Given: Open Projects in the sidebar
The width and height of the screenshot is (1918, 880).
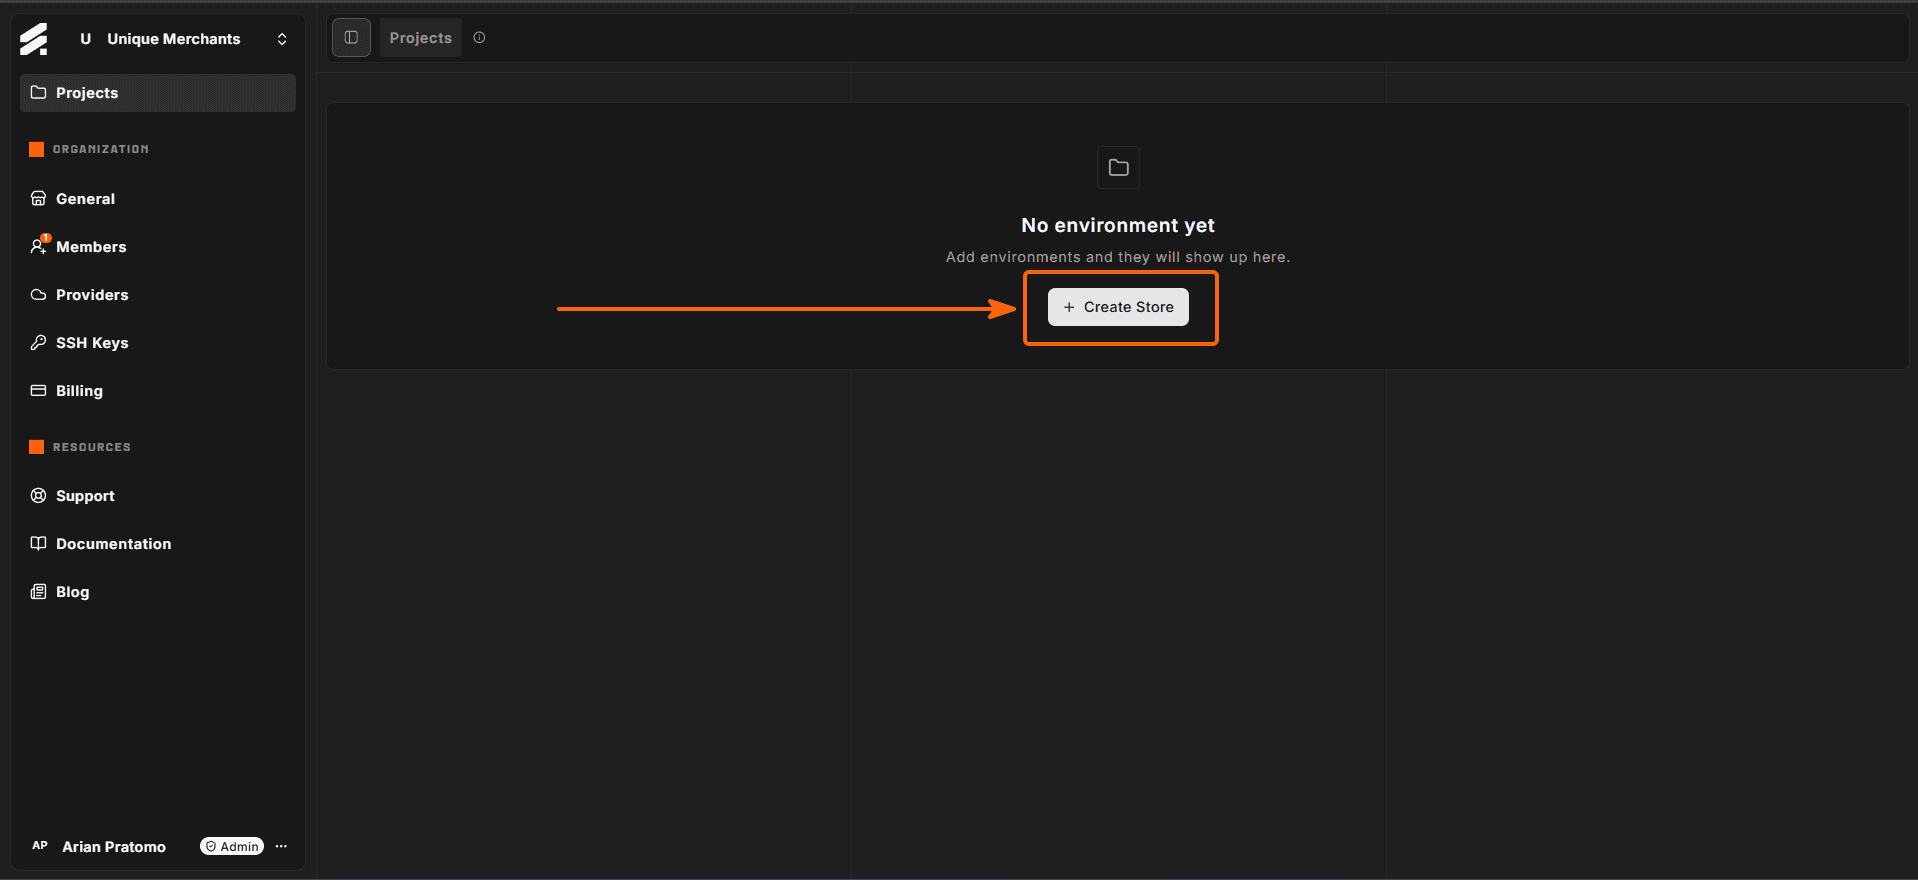Looking at the screenshot, I should [x=158, y=93].
